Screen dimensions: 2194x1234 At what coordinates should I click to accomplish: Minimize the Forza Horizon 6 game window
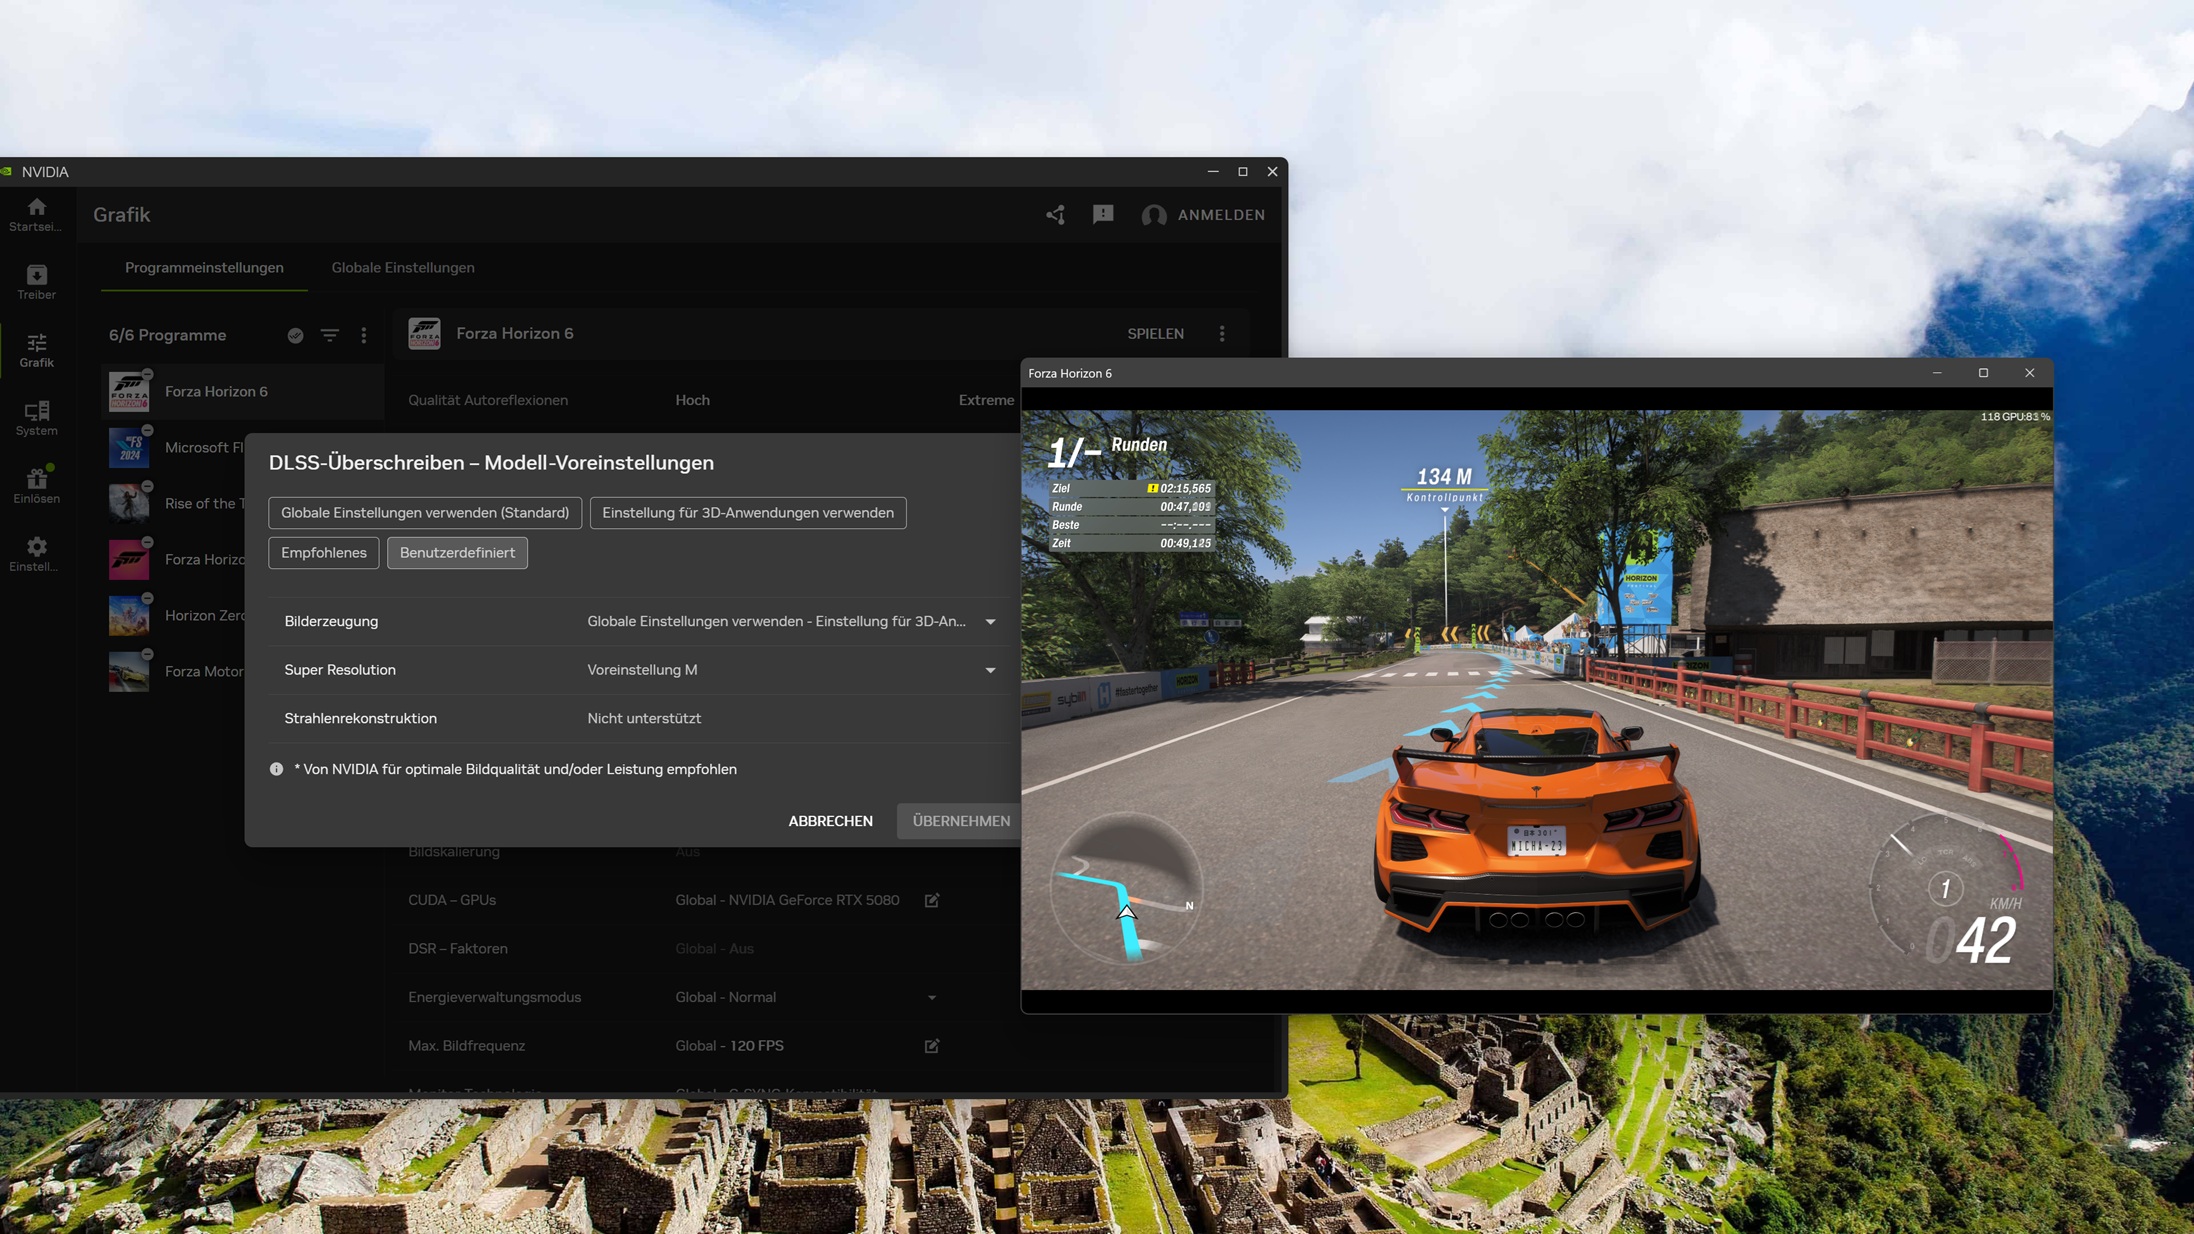(1937, 373)
